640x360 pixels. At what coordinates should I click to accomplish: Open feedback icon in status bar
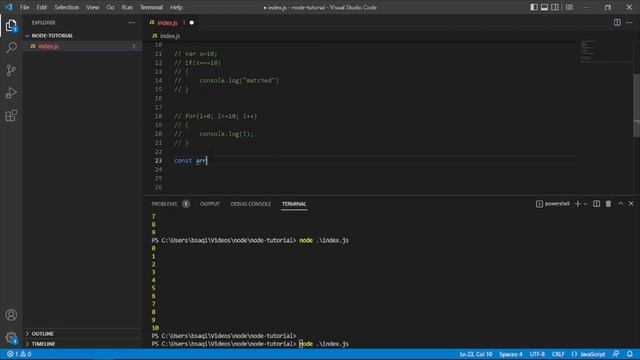point(616,354)
